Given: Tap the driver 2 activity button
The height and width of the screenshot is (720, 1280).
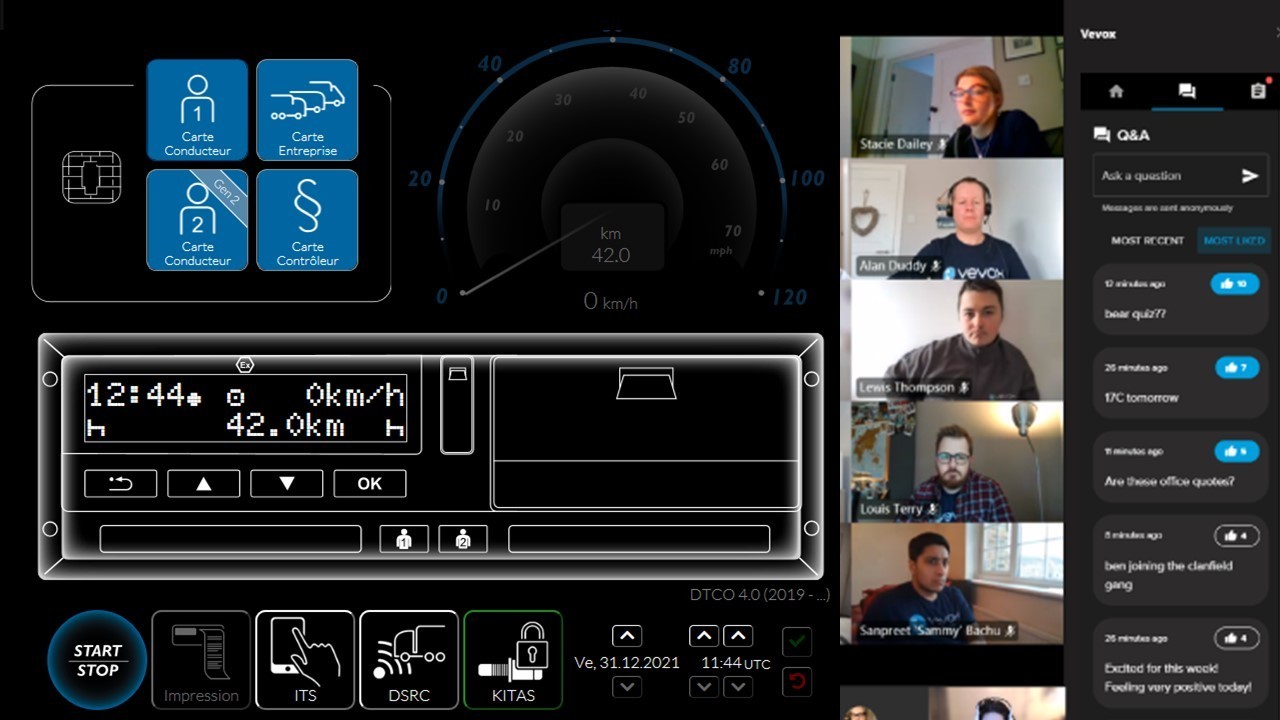Looking at the screenshot, I should [462, 540].
